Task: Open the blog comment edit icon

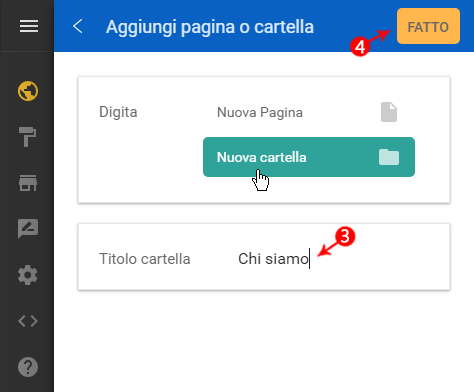Action: [x=28, y=229]
